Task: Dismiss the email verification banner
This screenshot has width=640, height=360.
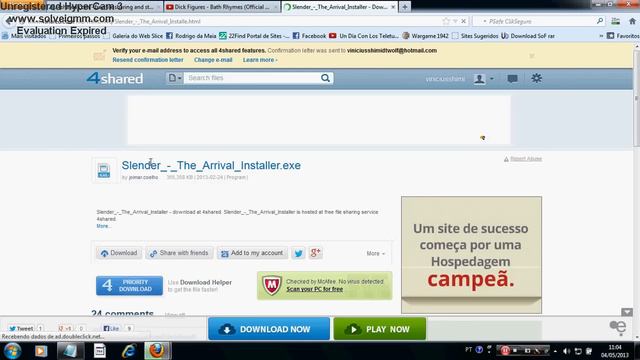Action: [x=531, y=56]
